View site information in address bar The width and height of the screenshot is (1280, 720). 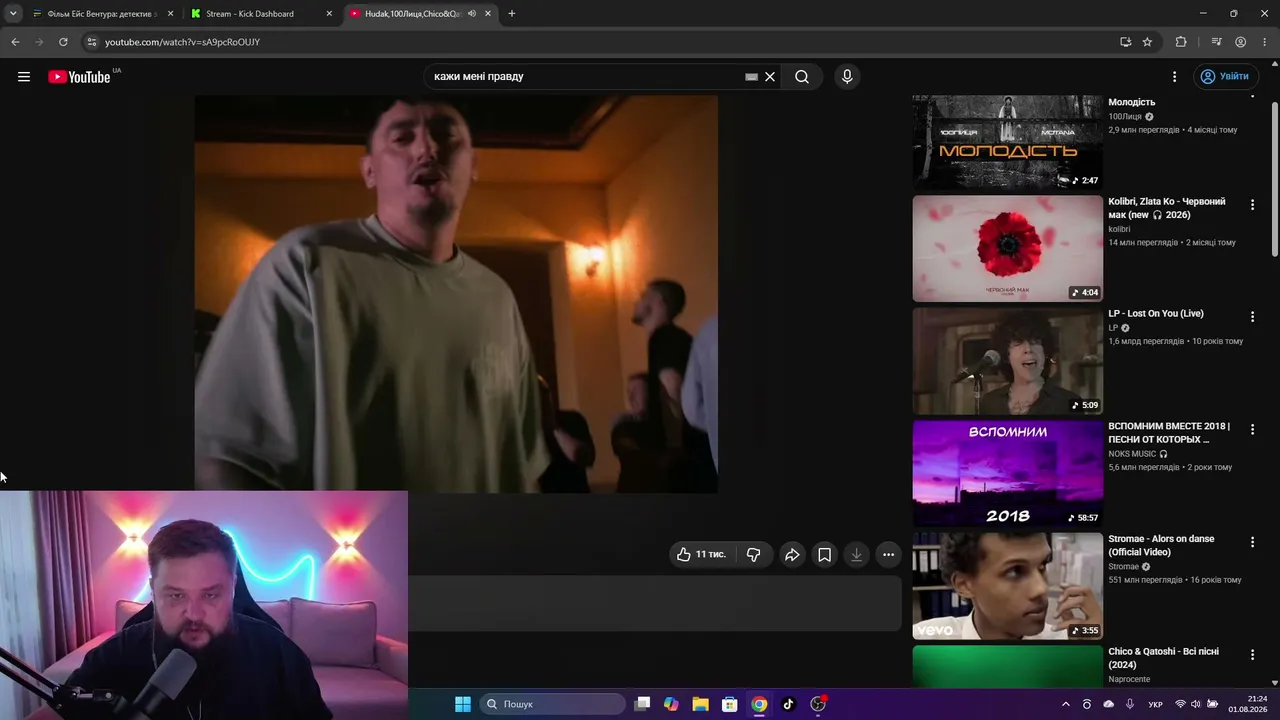[91, 42]
